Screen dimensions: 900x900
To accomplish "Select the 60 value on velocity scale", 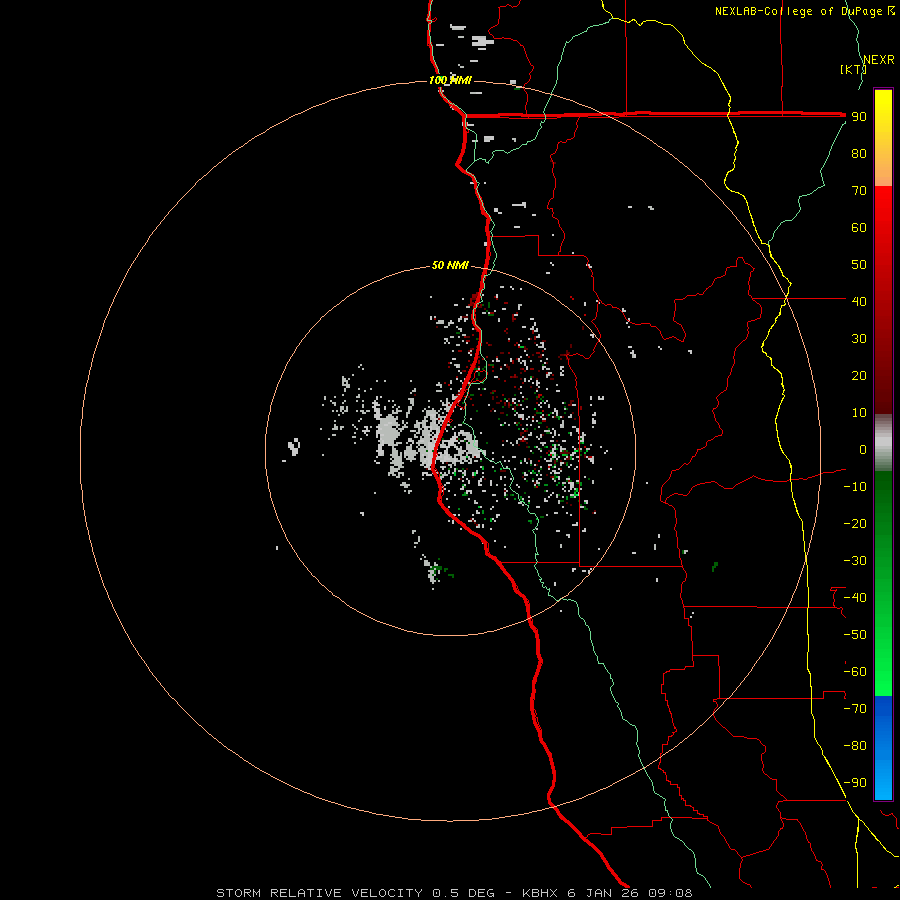I will pos(859,228).
